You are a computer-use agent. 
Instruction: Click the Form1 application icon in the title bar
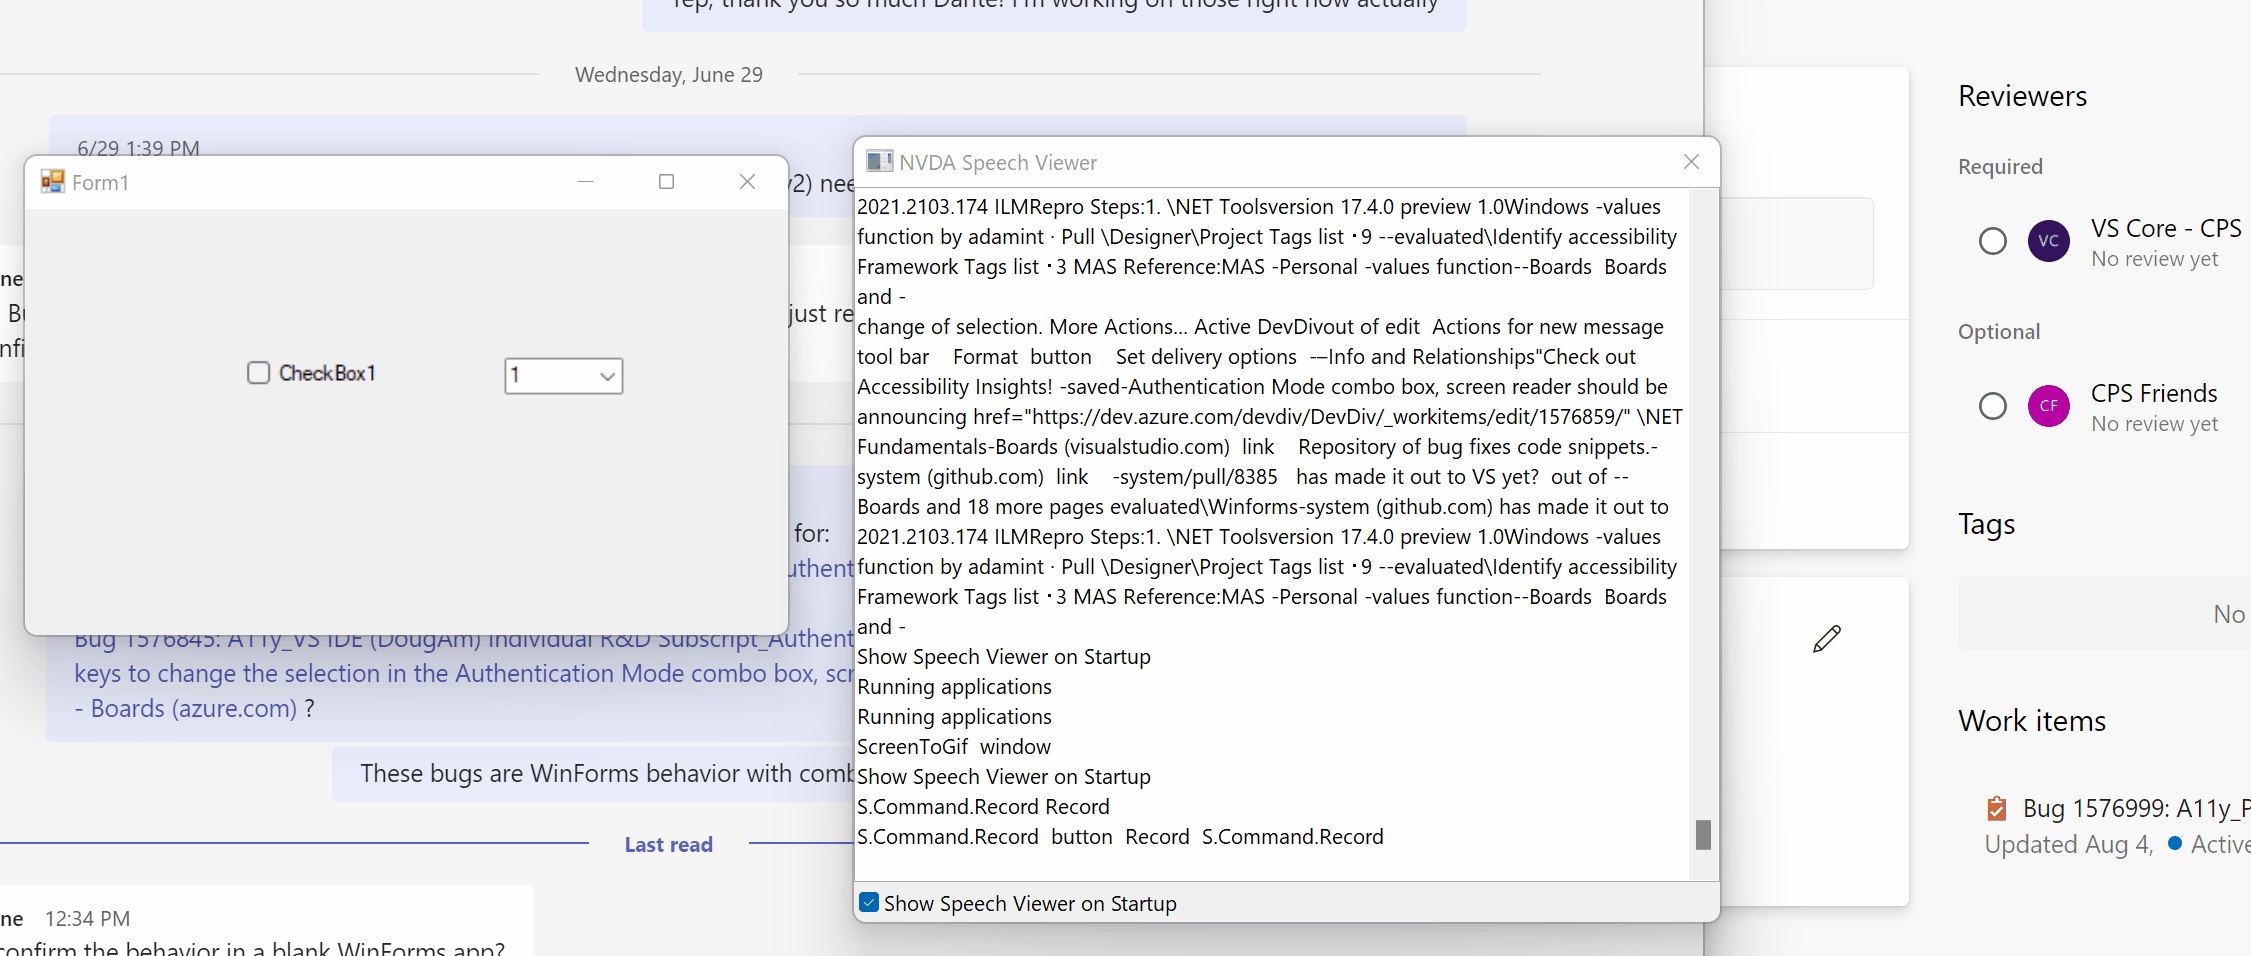point(51,181)
